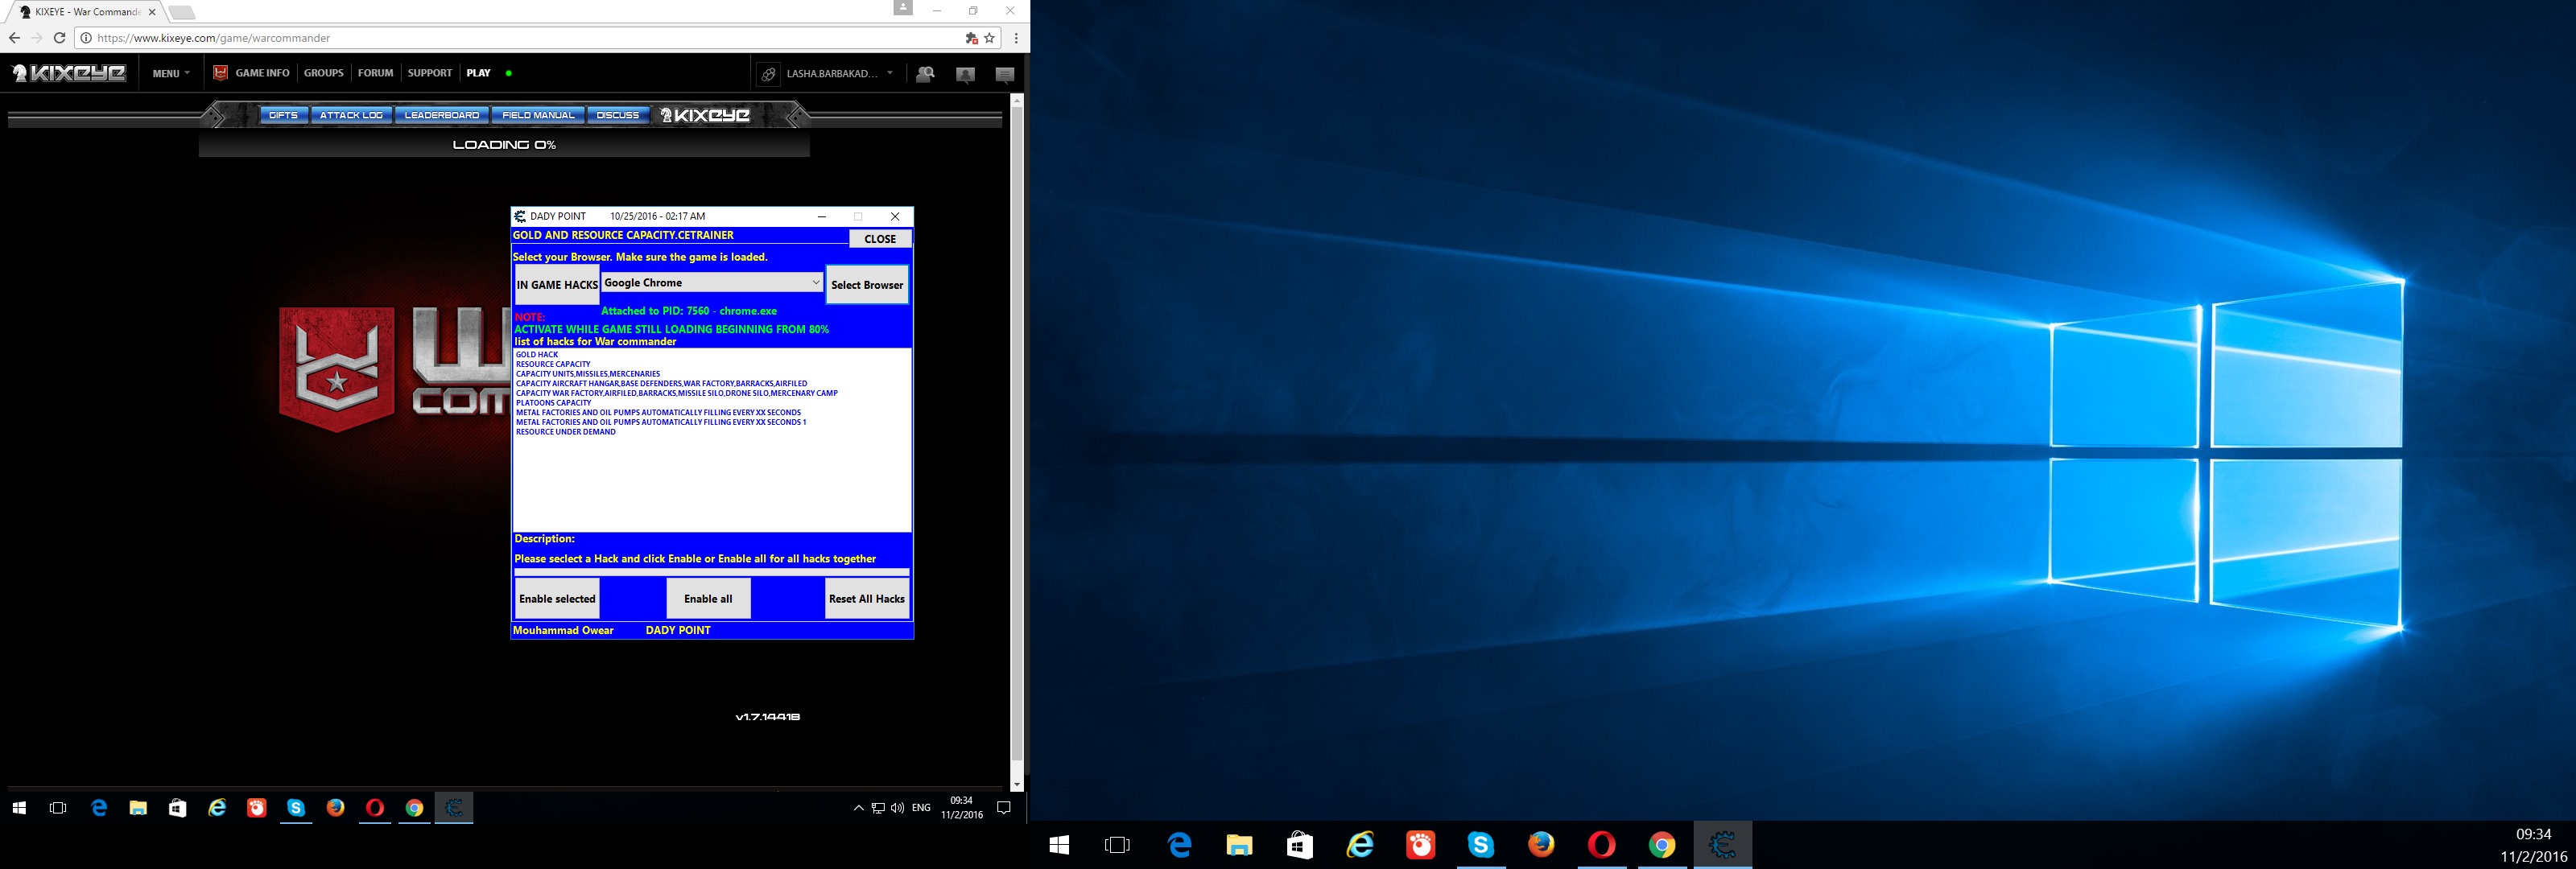
Task: Click the Chrome reload page icon
Action: pyautogui.click(x=59, y=38)
